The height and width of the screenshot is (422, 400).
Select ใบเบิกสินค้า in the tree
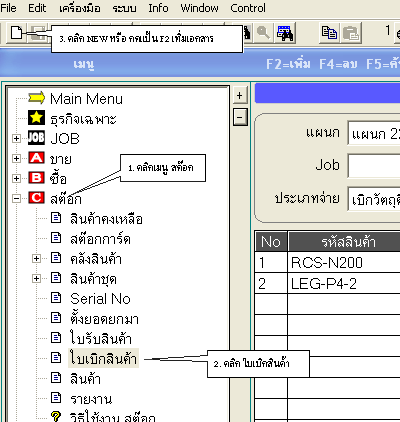coord(103,358)
